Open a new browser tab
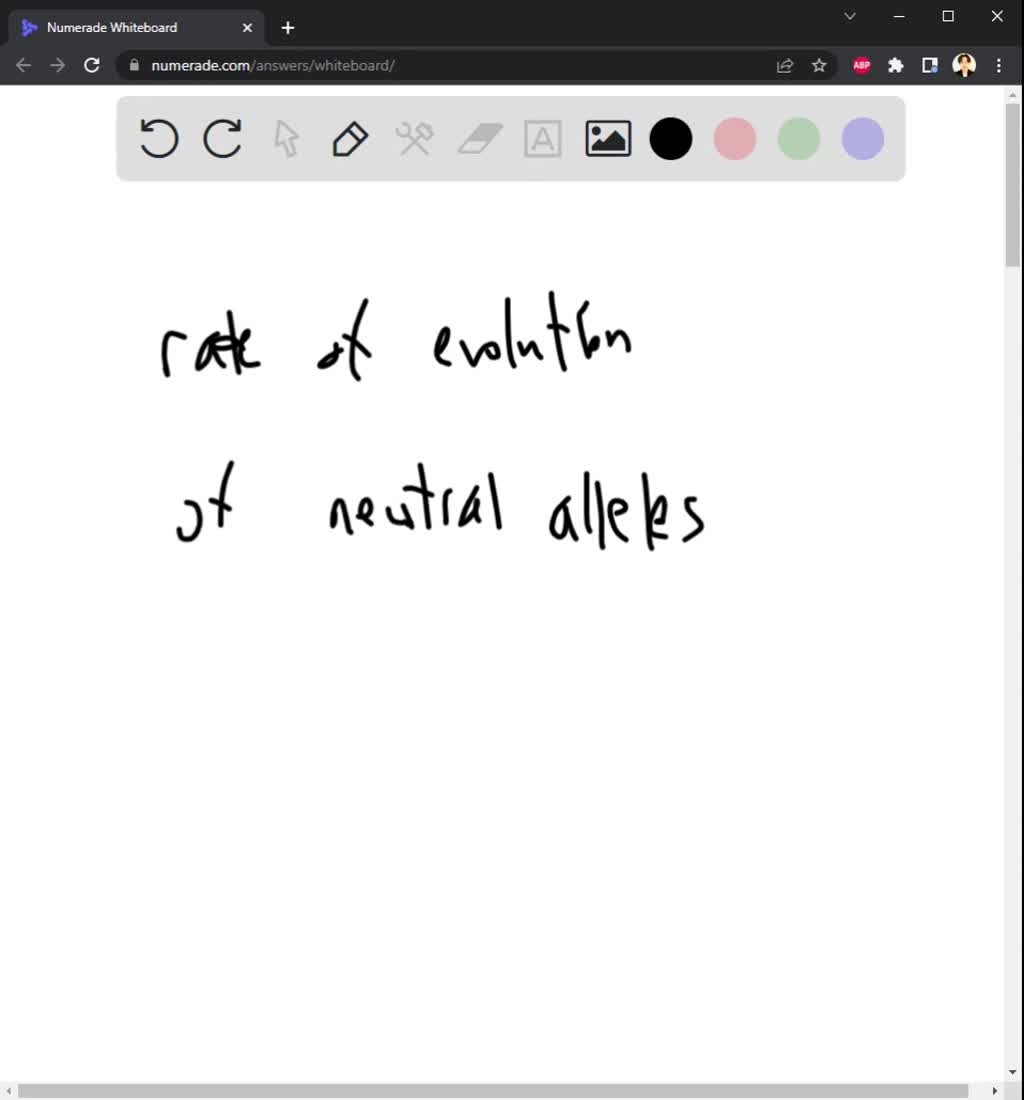This screenshot has width=1024, height=1100. (x=287, y=27)
